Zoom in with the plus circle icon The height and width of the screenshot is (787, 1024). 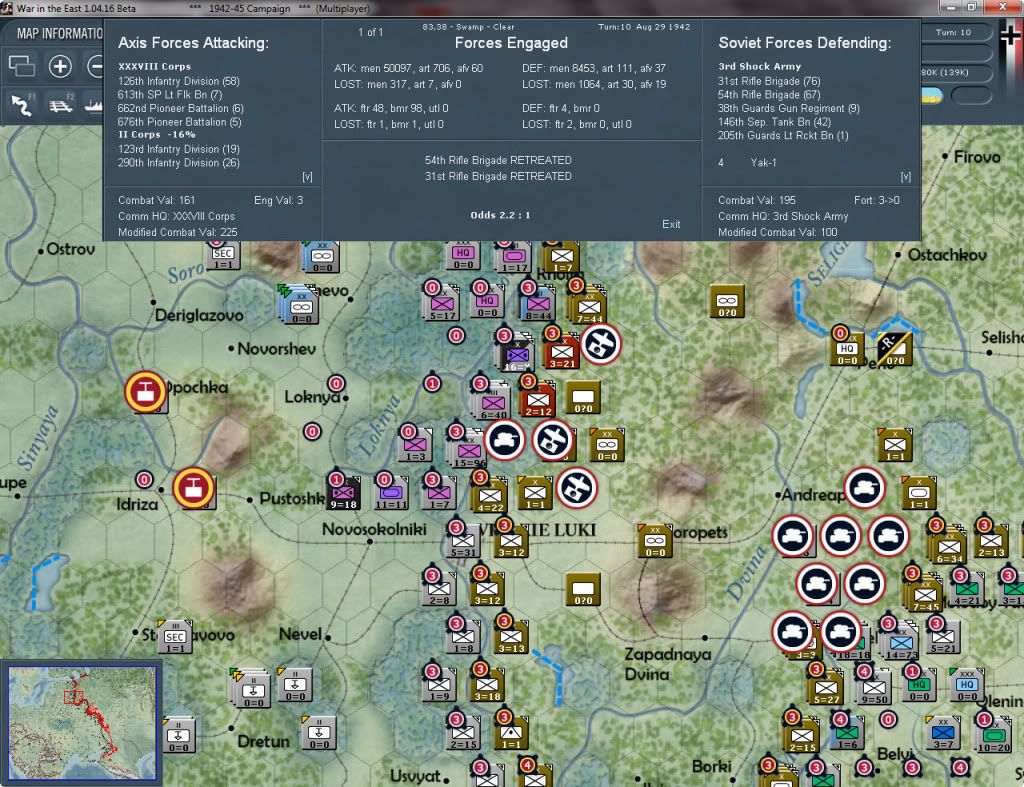60,66
